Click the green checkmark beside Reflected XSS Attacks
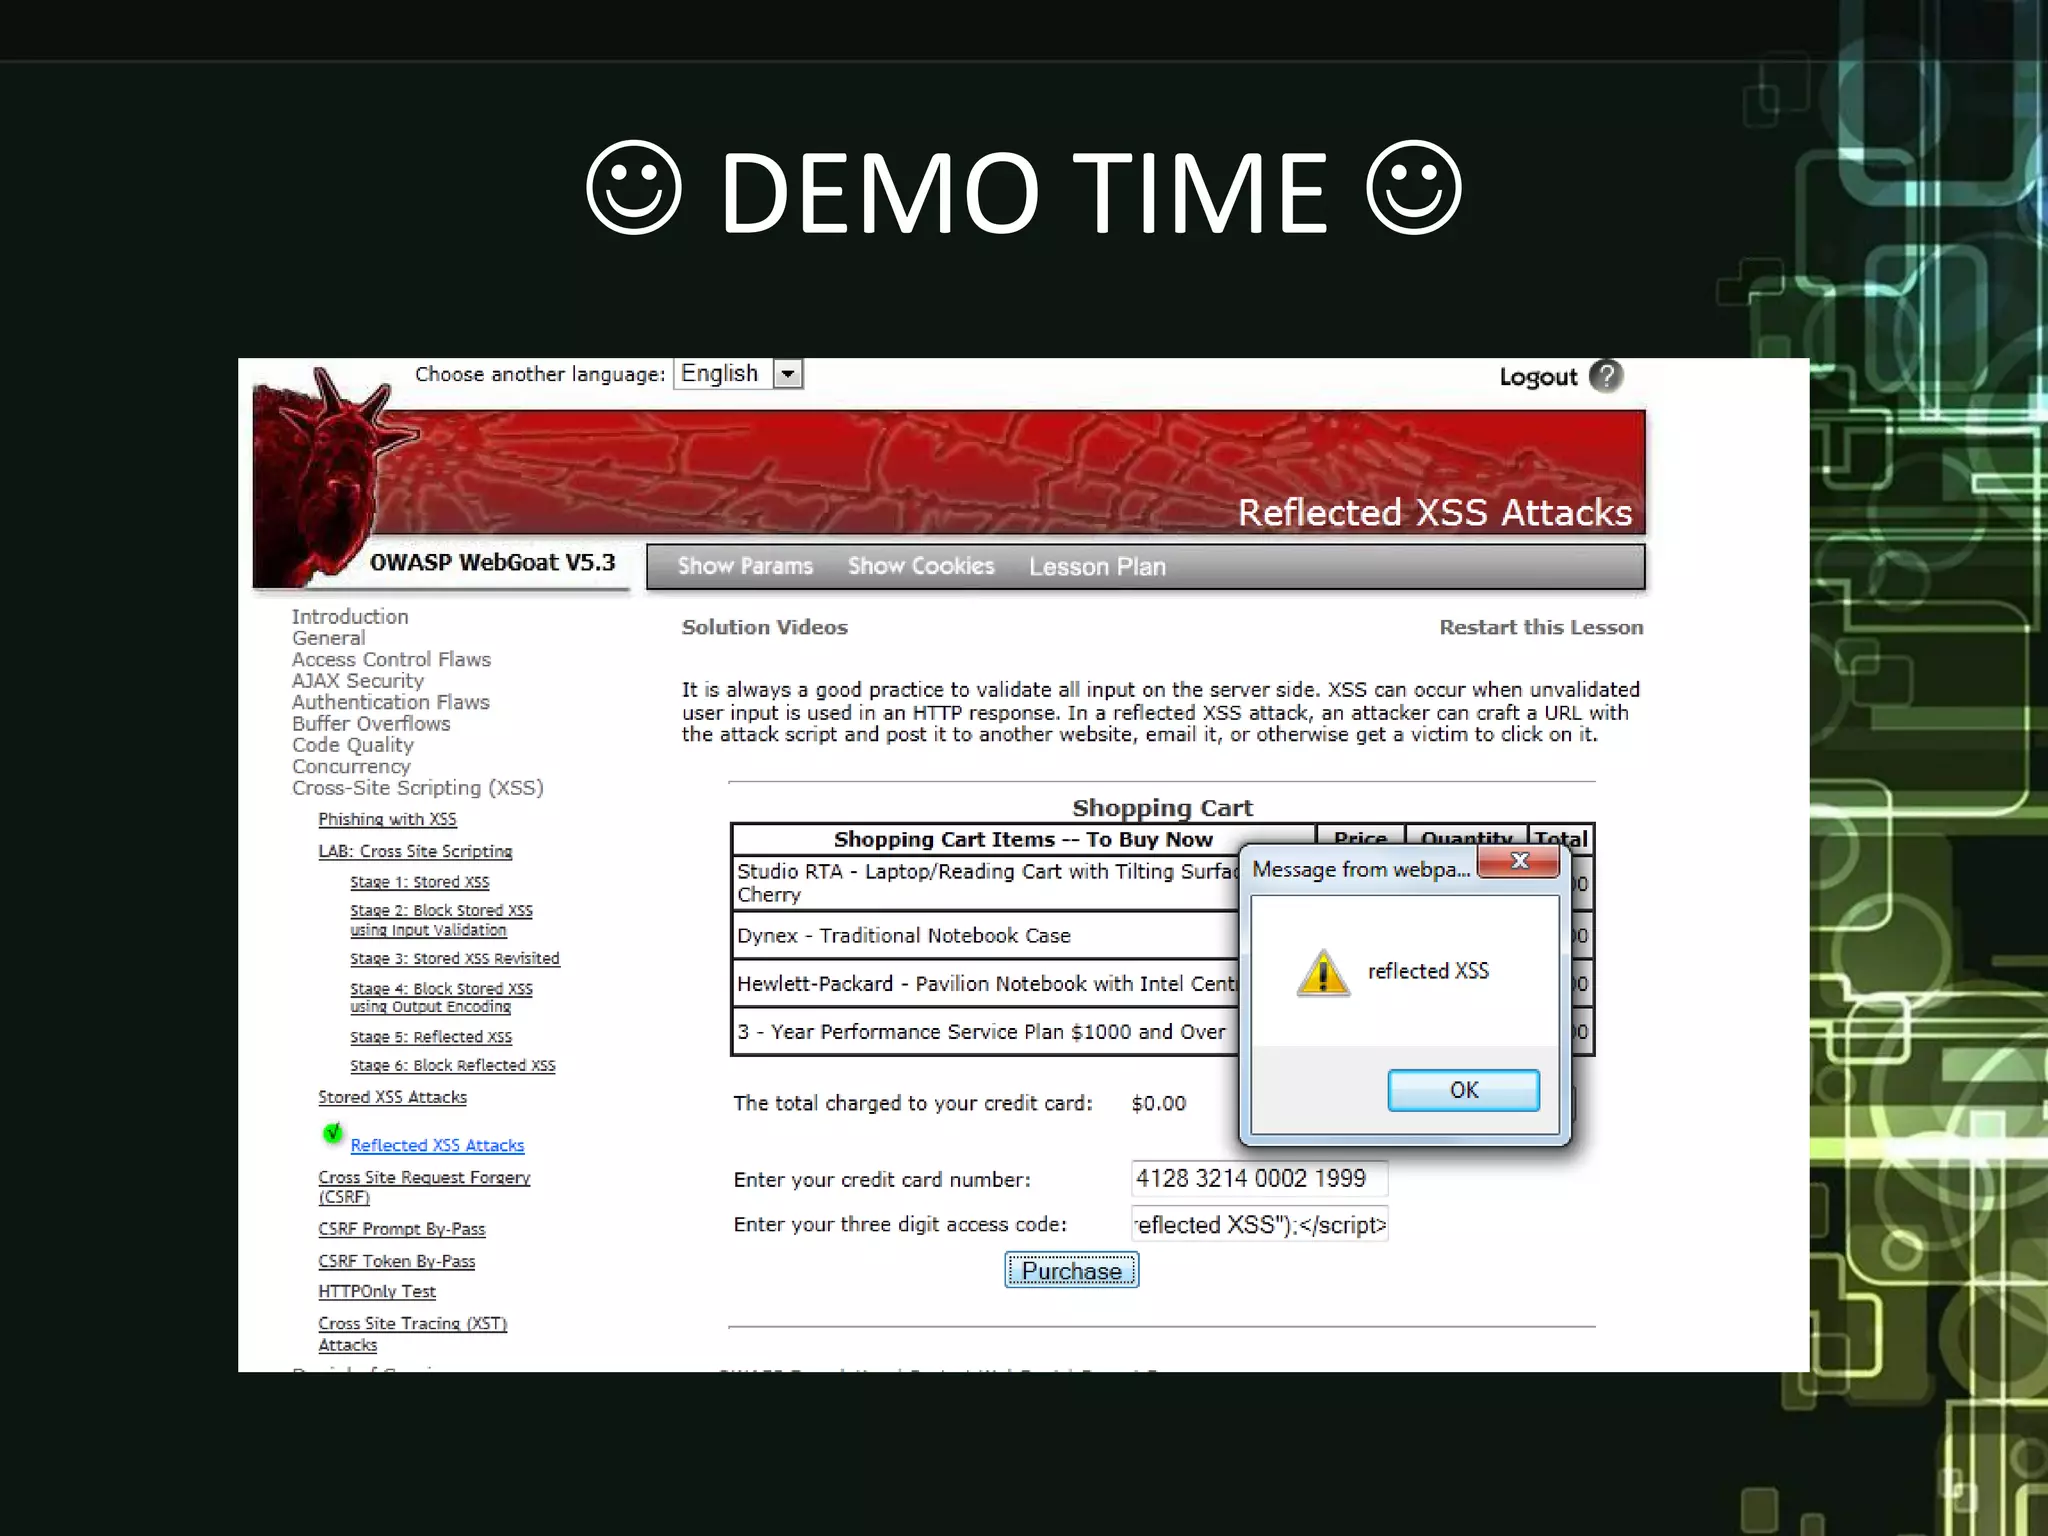The image size is (2048, 1536). 333,1133
